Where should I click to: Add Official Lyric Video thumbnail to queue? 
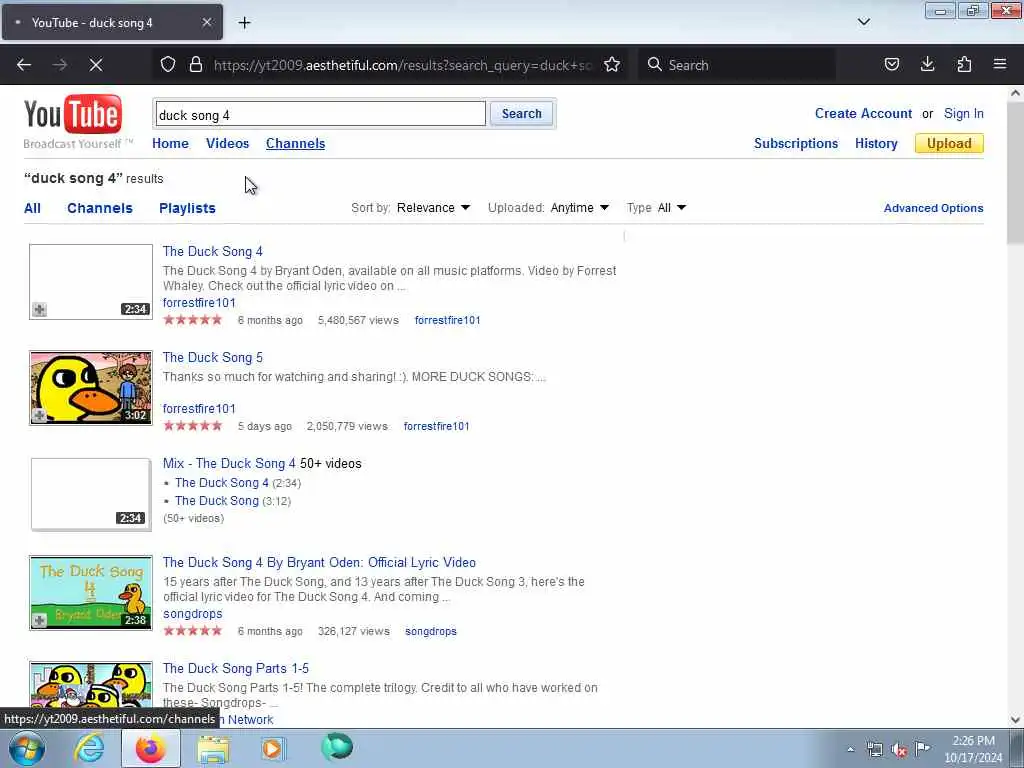point(39,620)
